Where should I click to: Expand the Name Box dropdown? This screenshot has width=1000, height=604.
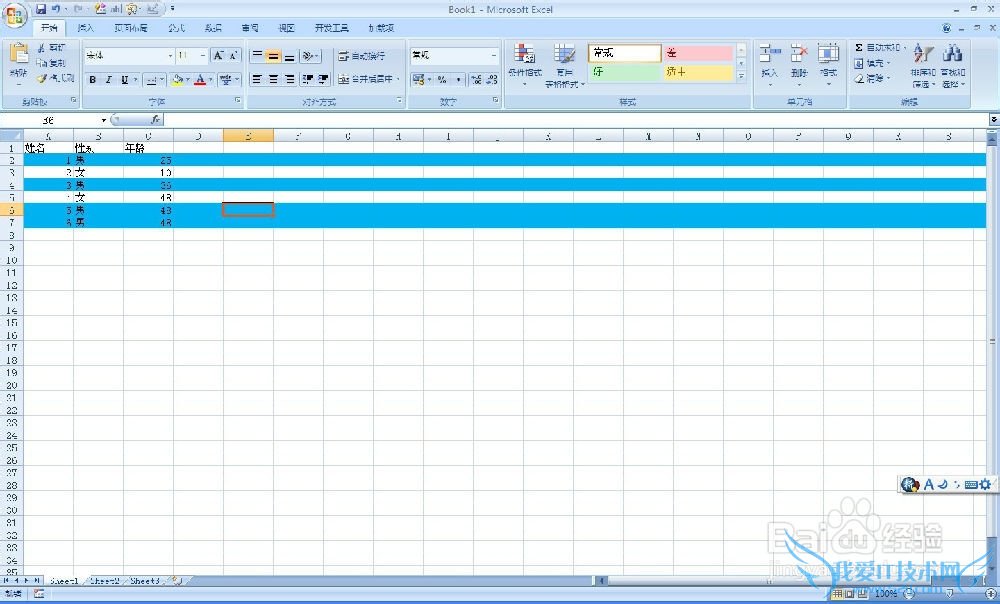point(104,120)
